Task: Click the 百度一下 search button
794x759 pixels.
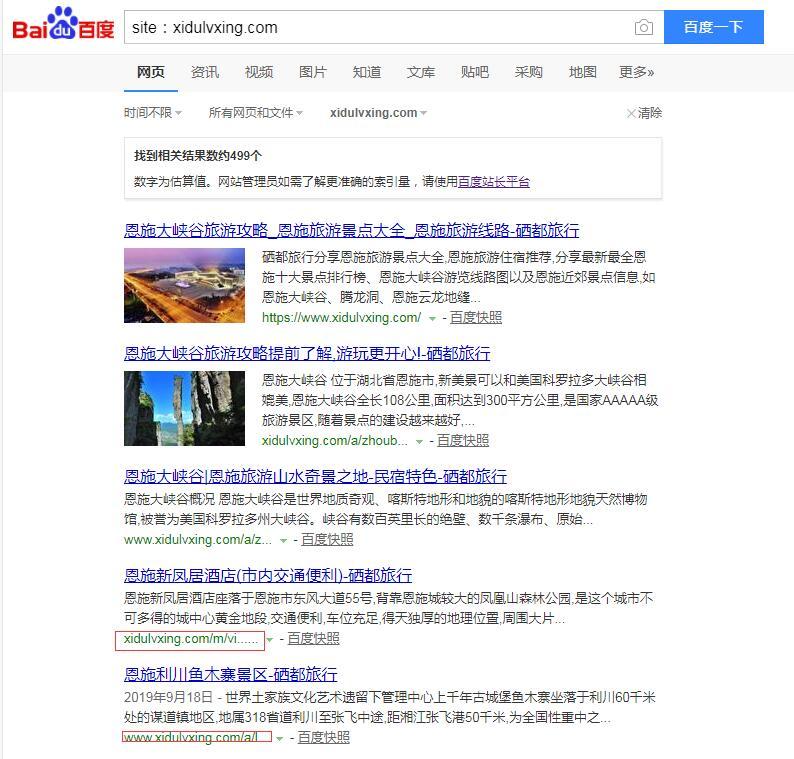Action: click(713, 27)
